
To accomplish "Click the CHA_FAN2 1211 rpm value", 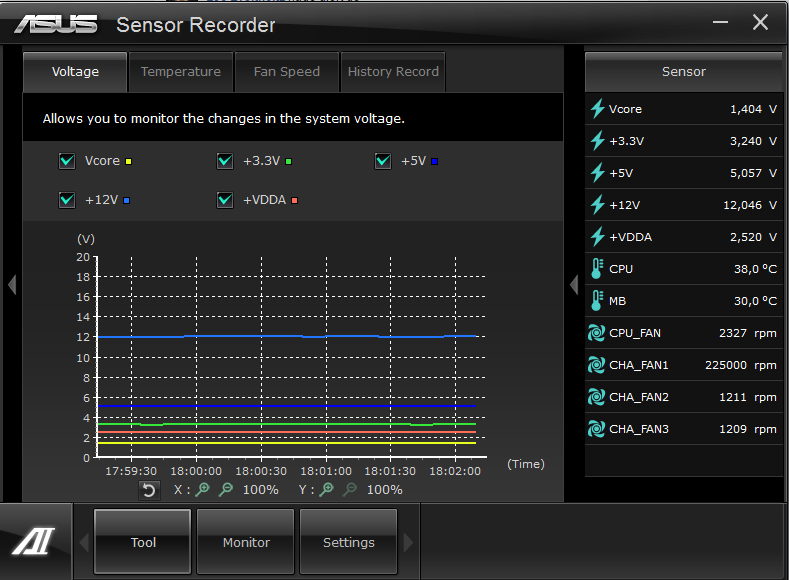I will tap(747, 397).
